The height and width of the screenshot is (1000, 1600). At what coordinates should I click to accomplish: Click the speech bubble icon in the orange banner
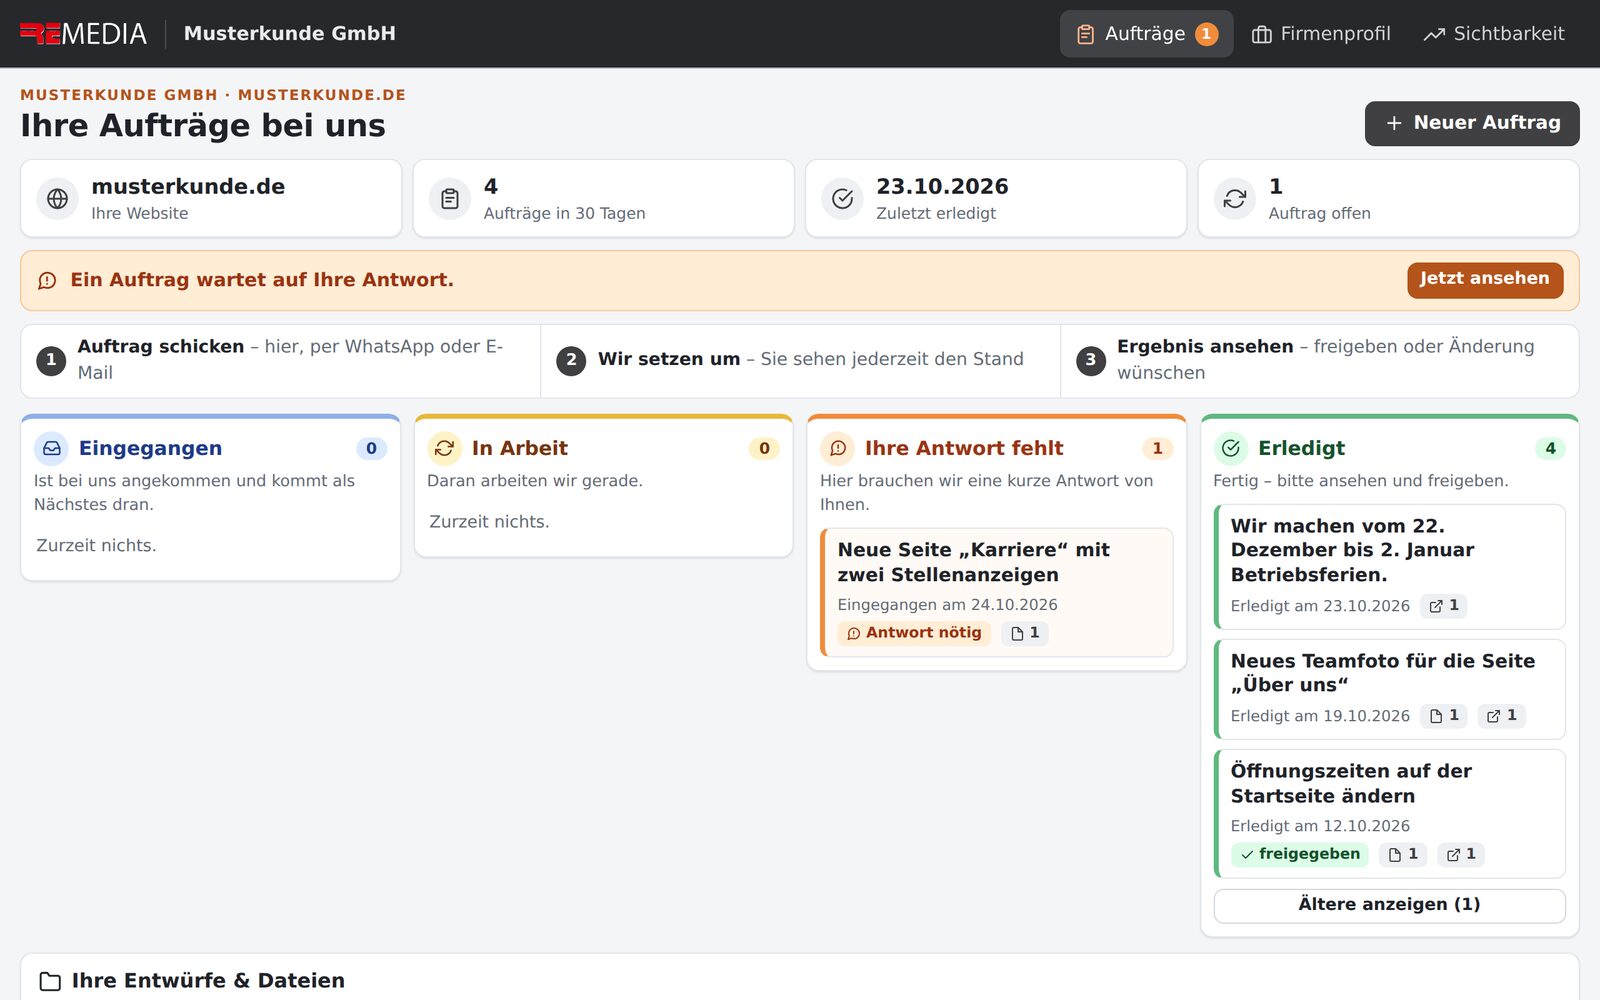pos(47,281)
